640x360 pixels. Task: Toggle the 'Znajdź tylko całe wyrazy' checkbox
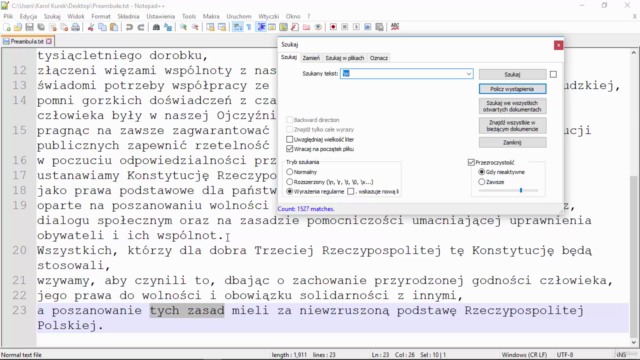[x=289, y=130]
